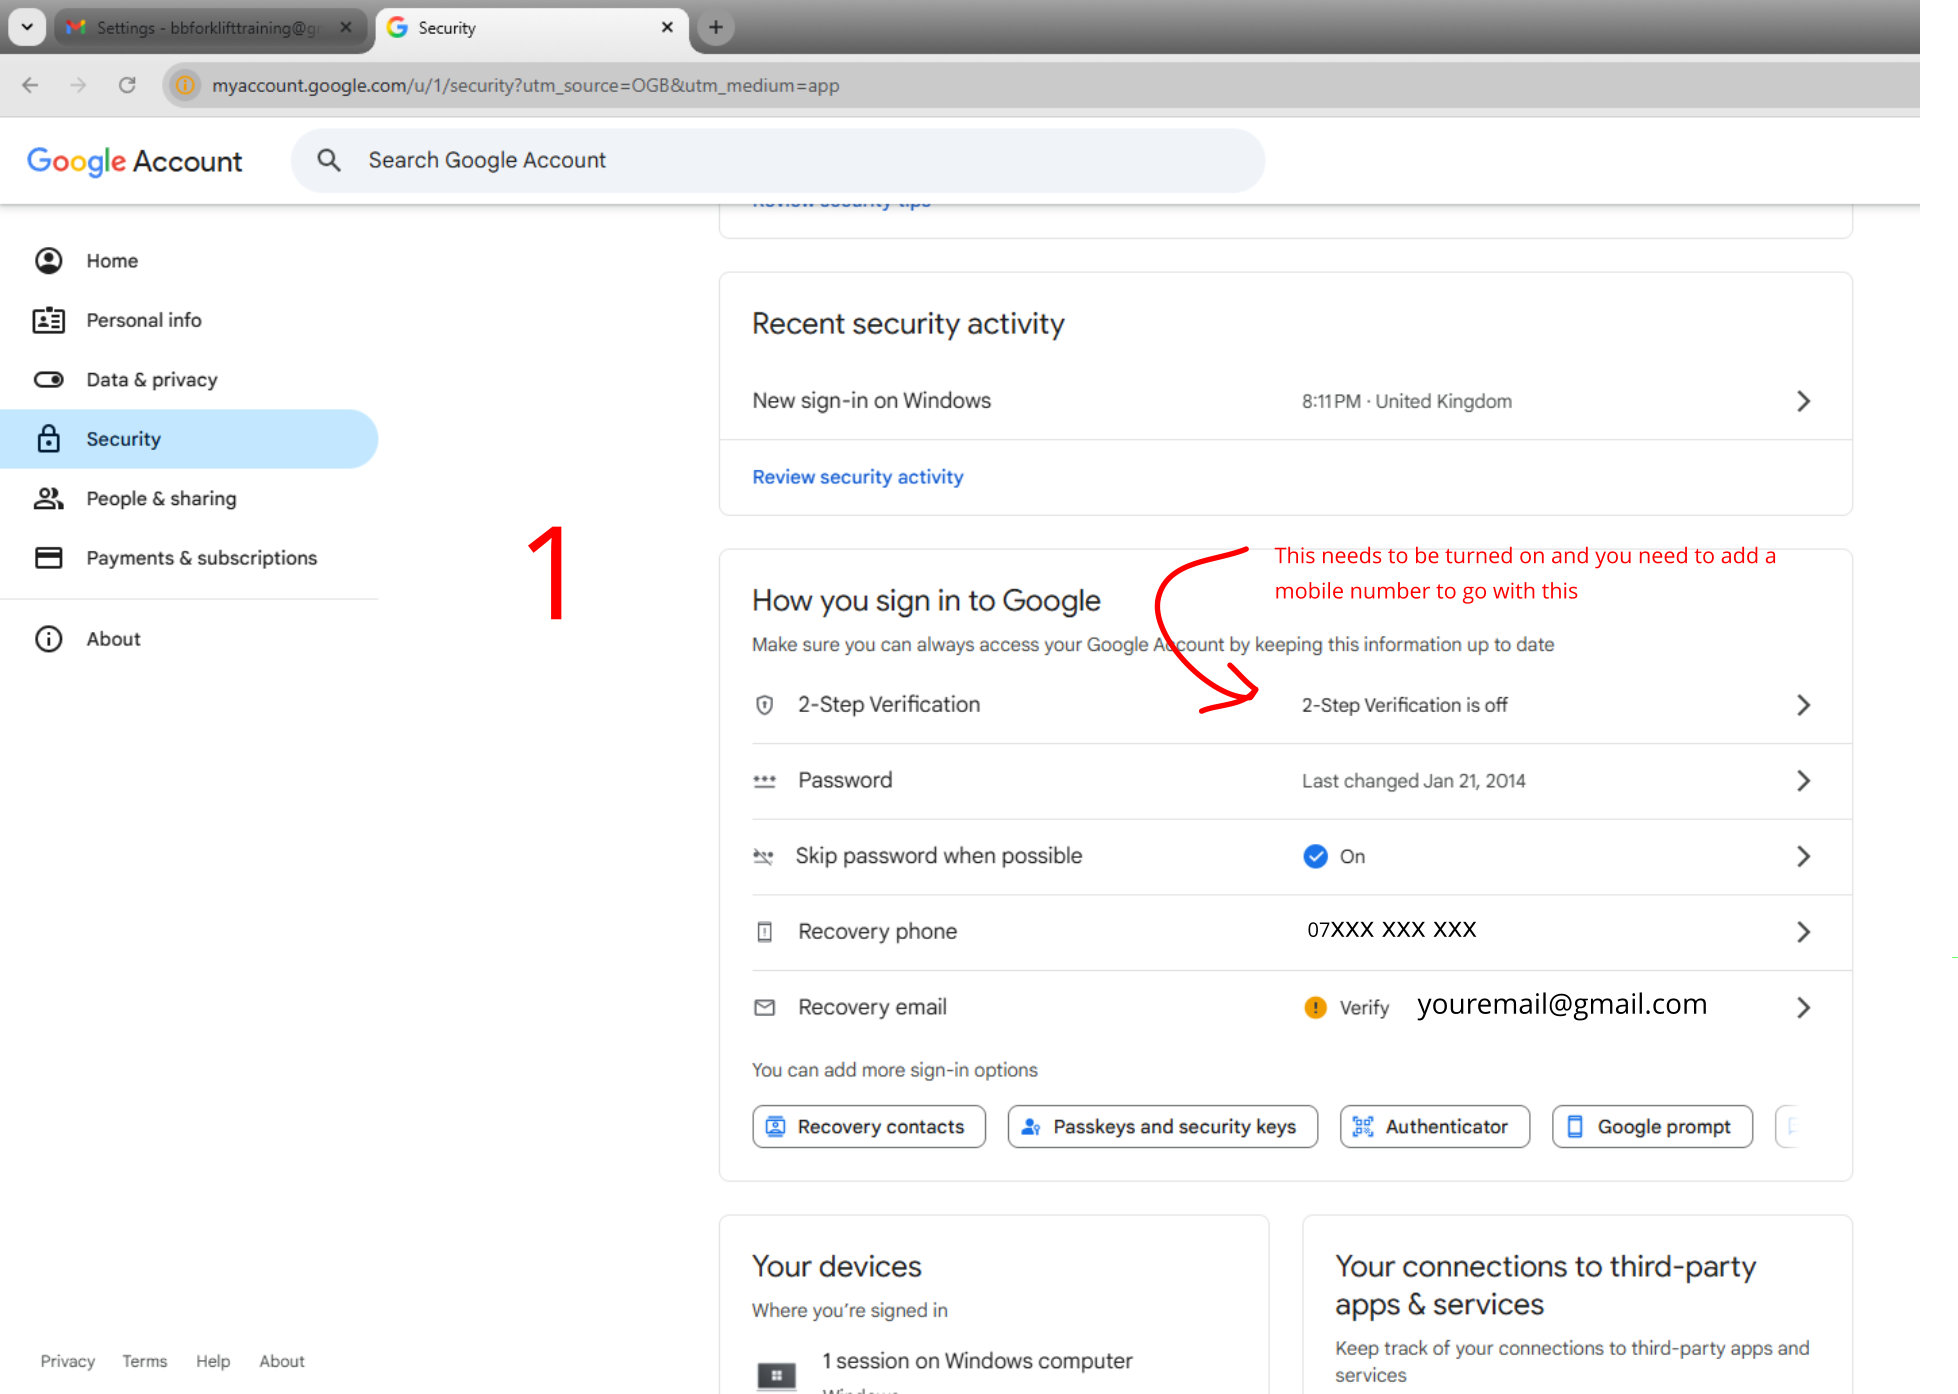Click the orange Verify warning indicator
1958x1394 pixels.
pyautogui.click(x=1315, y=1007)
